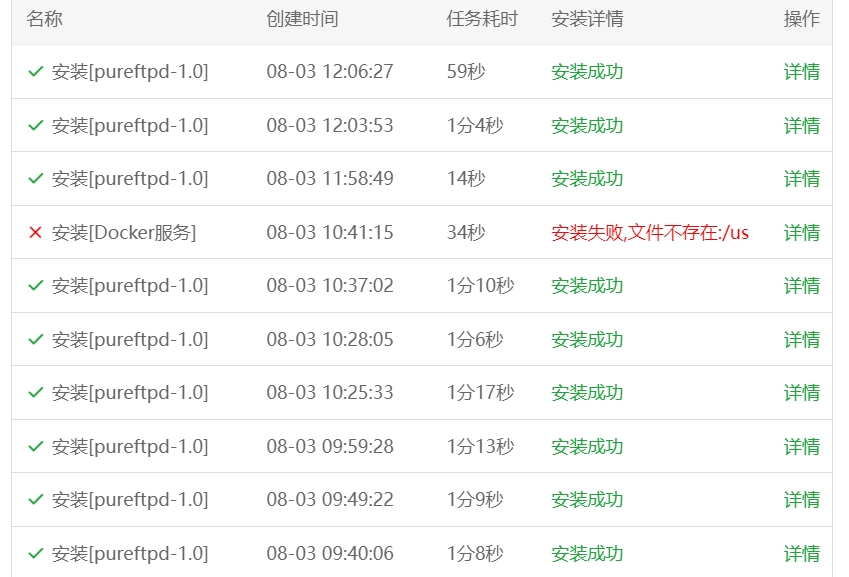Click the 08-03 11:58:49 timestamp

click(x=330, y=179)
